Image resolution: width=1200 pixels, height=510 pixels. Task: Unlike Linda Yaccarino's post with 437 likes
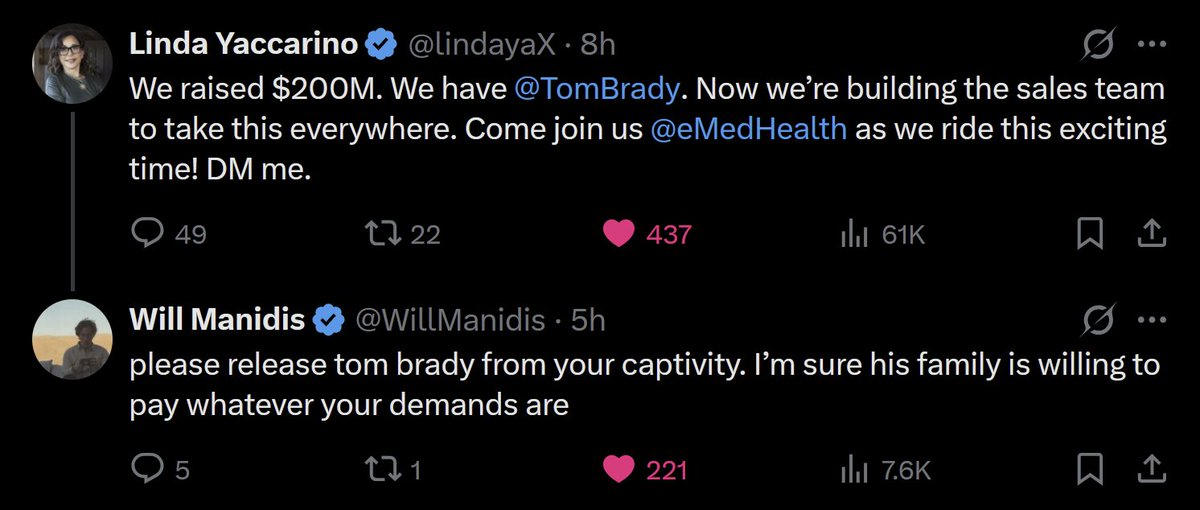coord(620,234)
